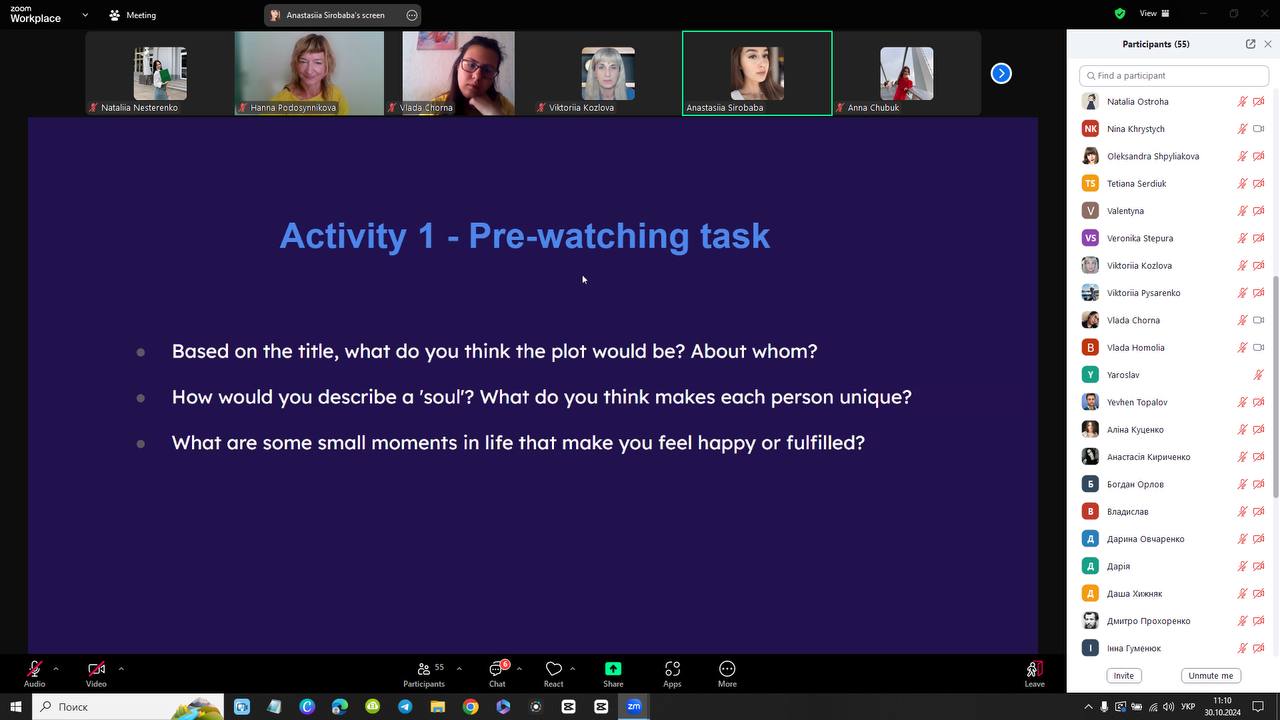Unmute the microphone with Audio button
Screen dimensions: 1280x720
[x=35, y=669]
